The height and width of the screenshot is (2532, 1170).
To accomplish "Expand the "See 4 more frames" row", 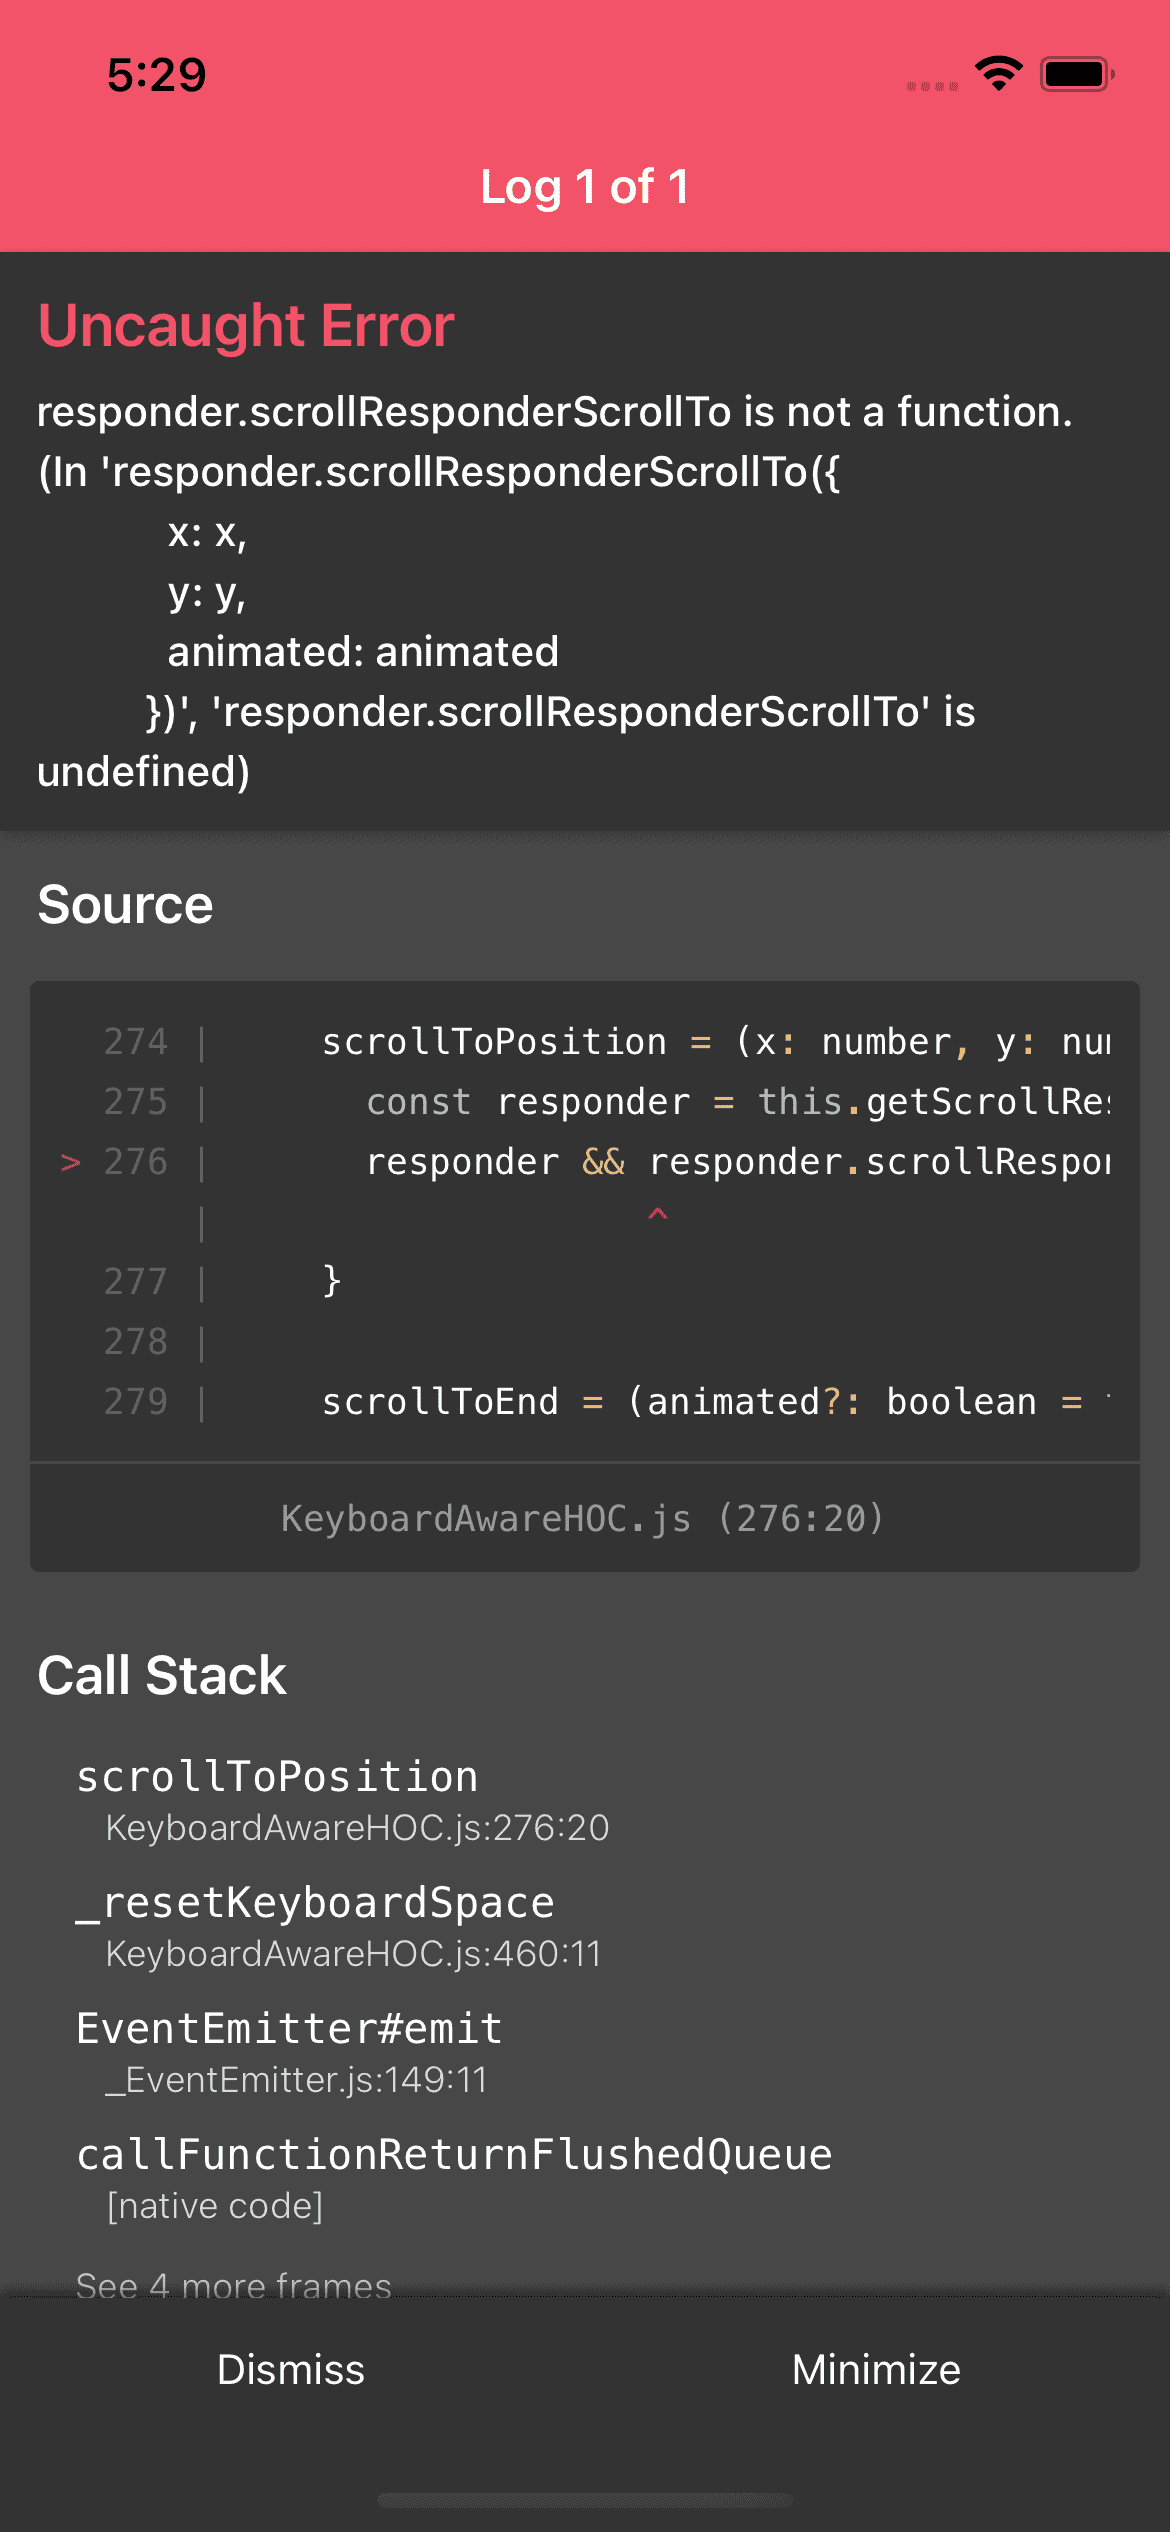I will (234, 2284).
